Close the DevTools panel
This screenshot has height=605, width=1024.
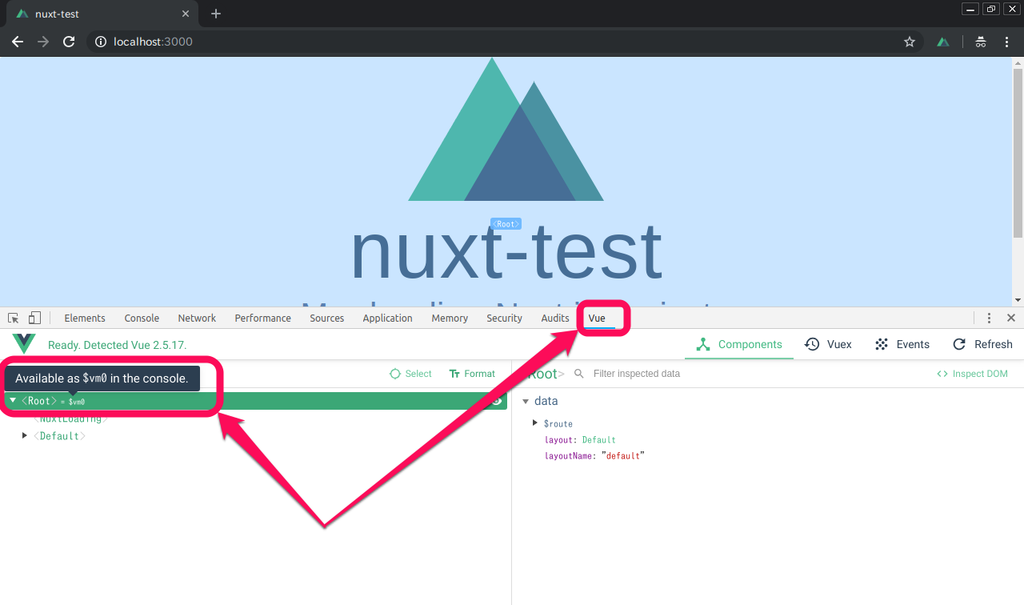pos(1011,318)
